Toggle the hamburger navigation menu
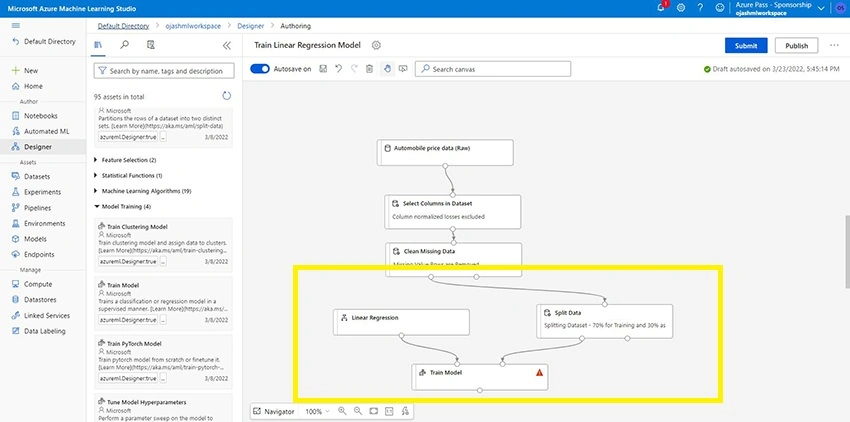850x422 pixels. pos(16,25)
